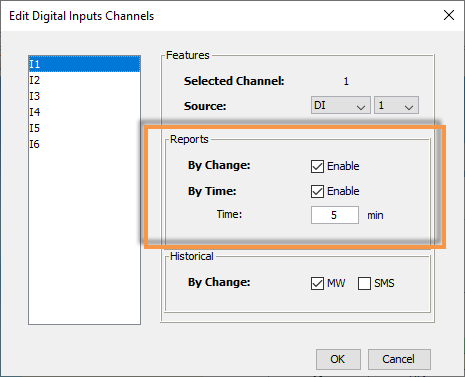Click the Historical By Change label
This screenshot has width=465, height=377.
219,282
